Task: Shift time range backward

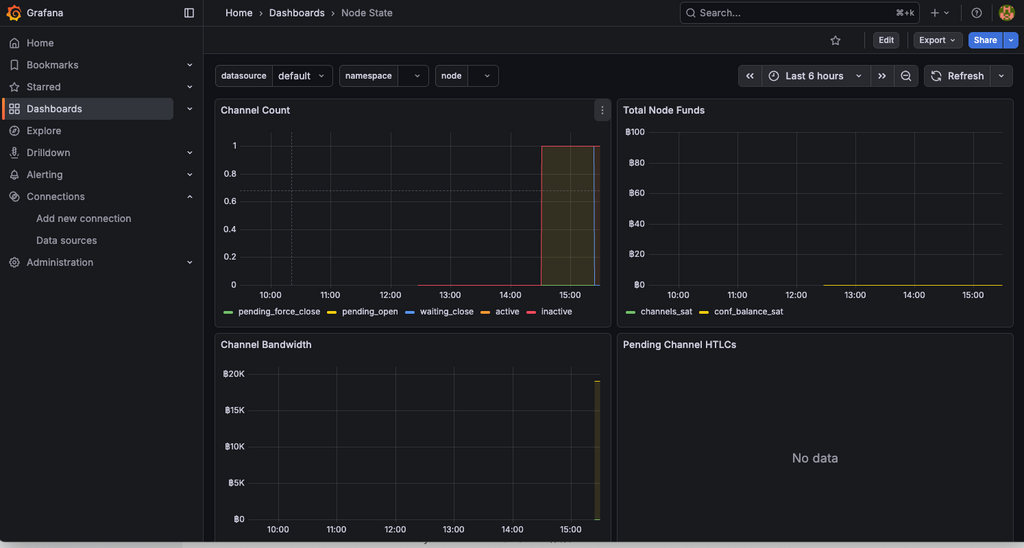Action: [x=750, y=76]
